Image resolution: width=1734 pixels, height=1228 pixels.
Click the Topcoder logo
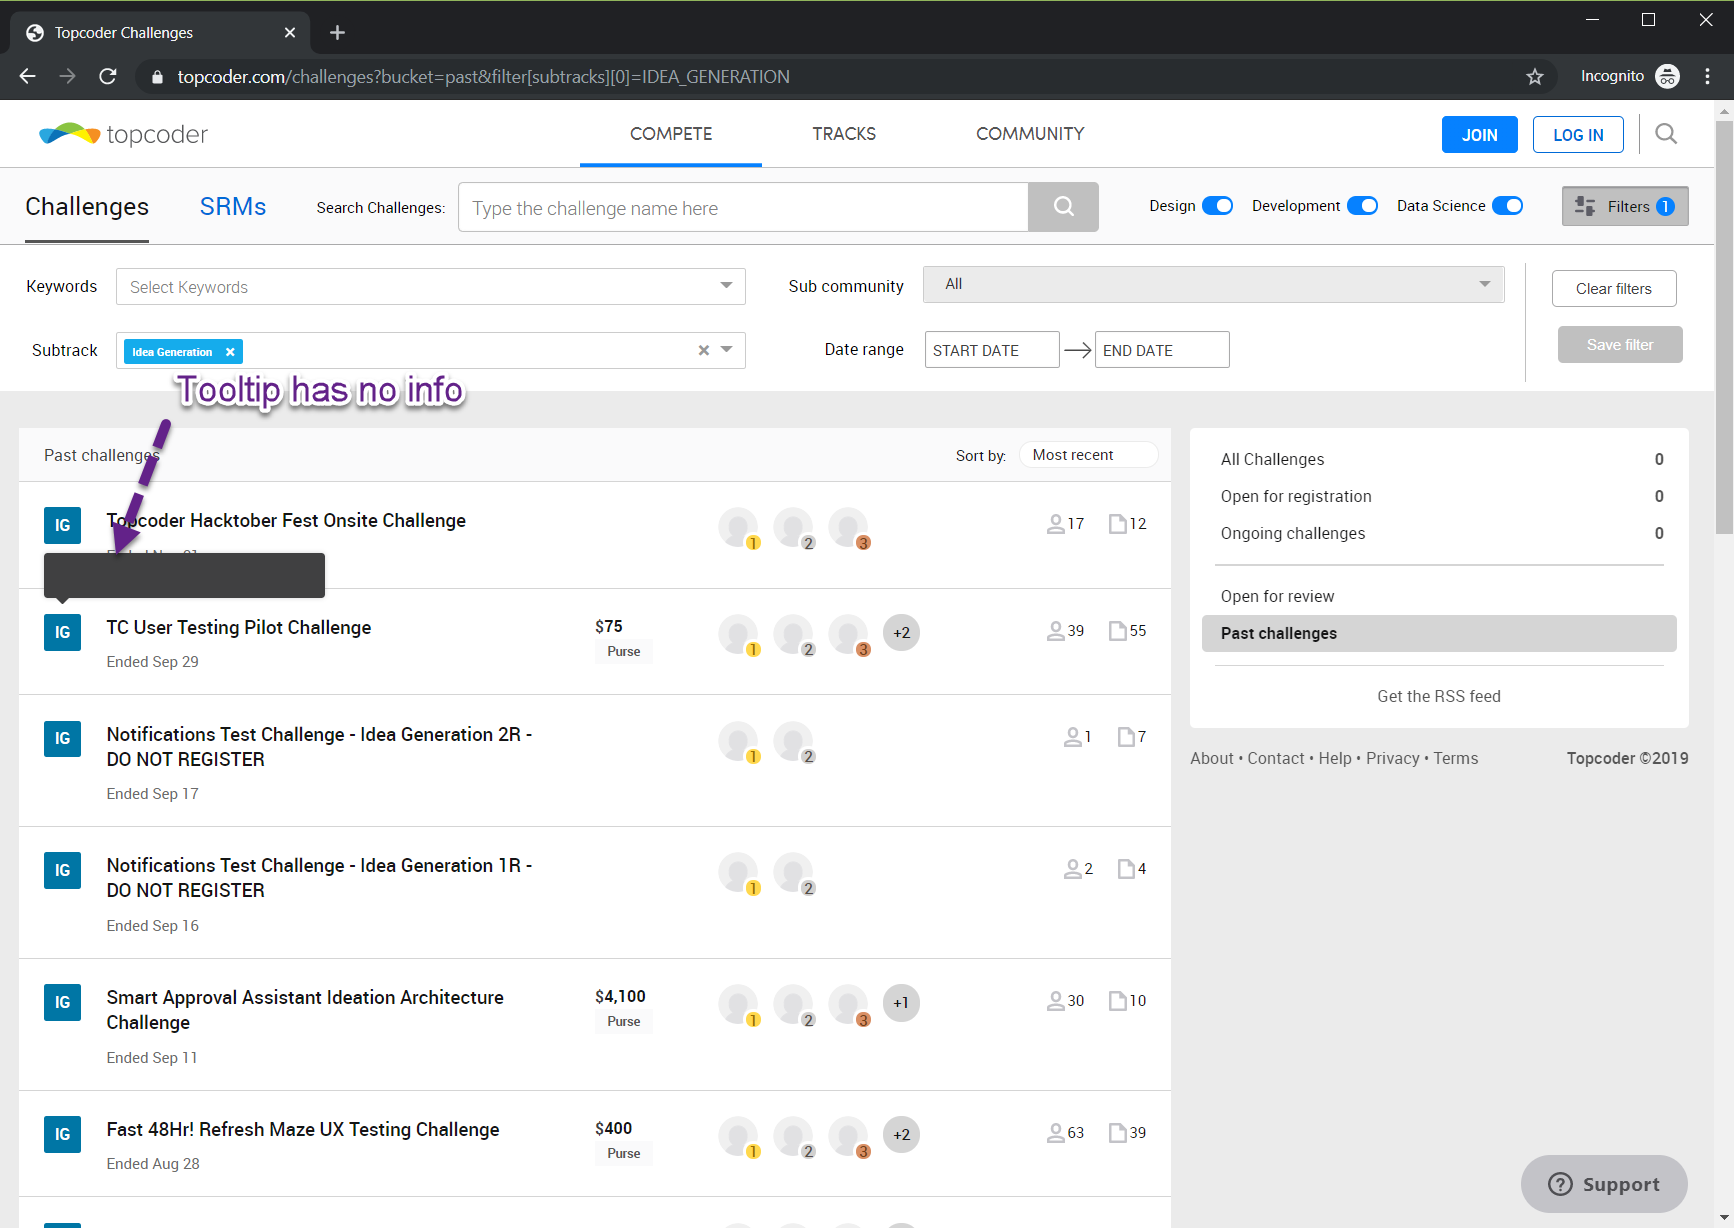click(123, 134)
